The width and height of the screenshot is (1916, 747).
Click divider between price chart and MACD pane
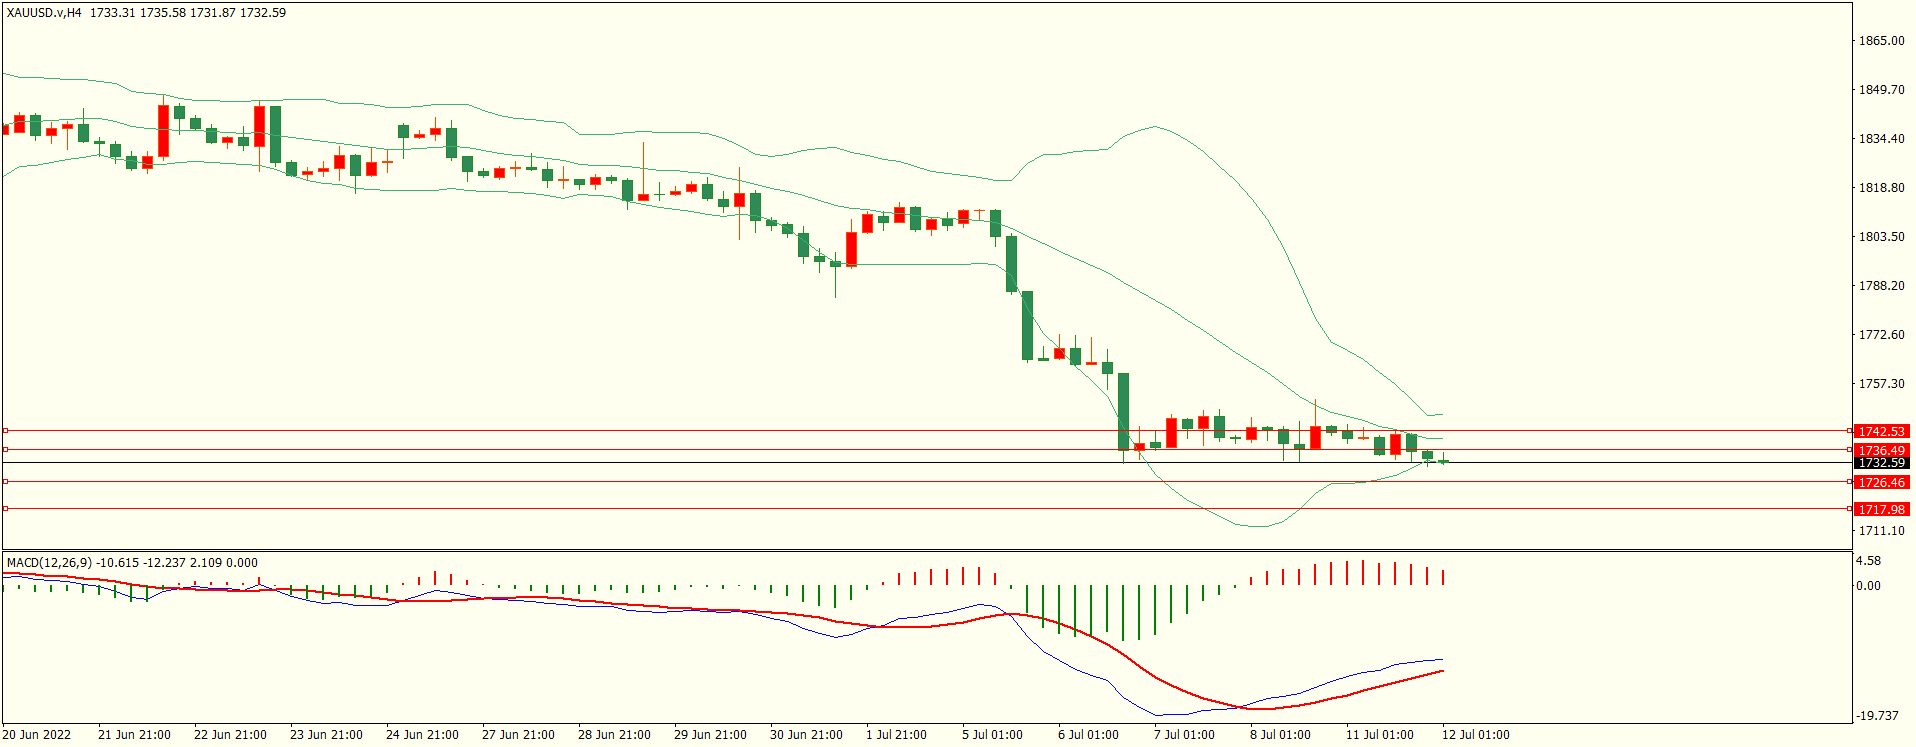926,550
